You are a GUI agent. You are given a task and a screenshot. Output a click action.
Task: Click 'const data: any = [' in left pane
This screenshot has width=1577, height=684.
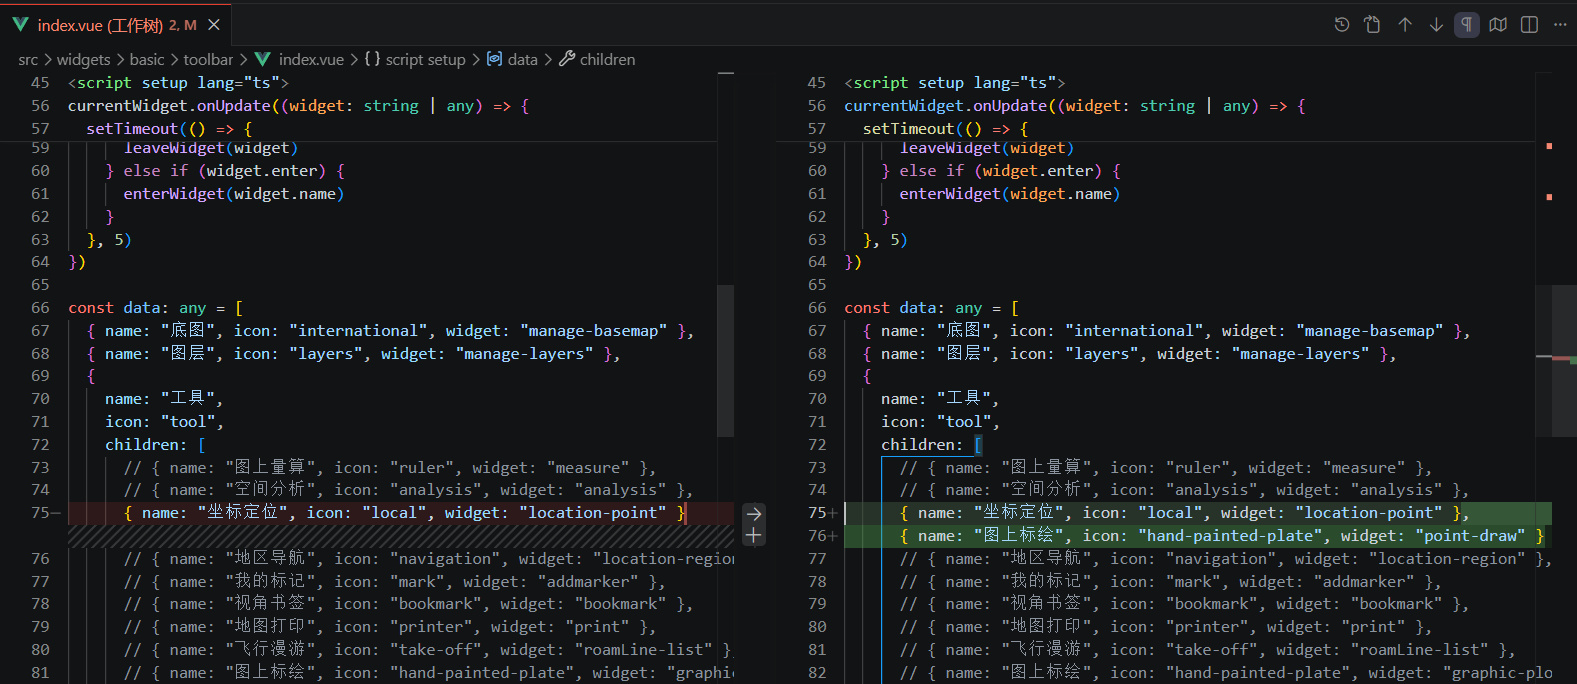(155, 308)
